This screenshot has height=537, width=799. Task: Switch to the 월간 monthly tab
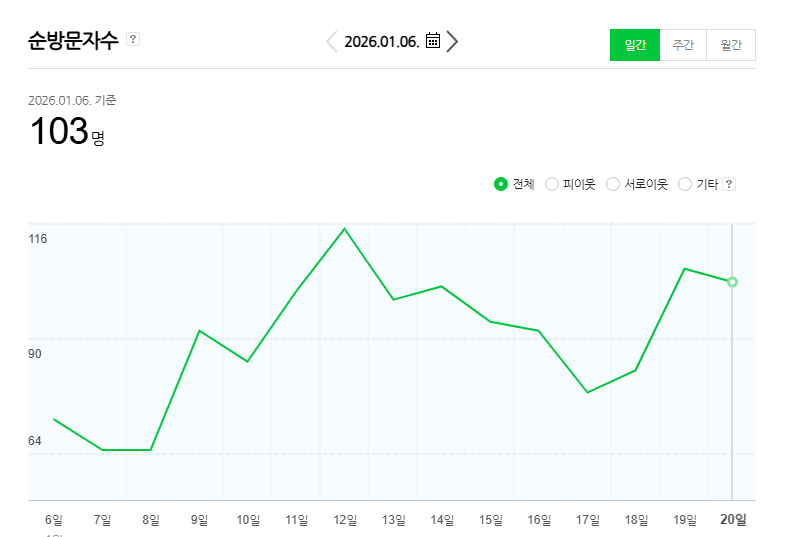(731, 45)
